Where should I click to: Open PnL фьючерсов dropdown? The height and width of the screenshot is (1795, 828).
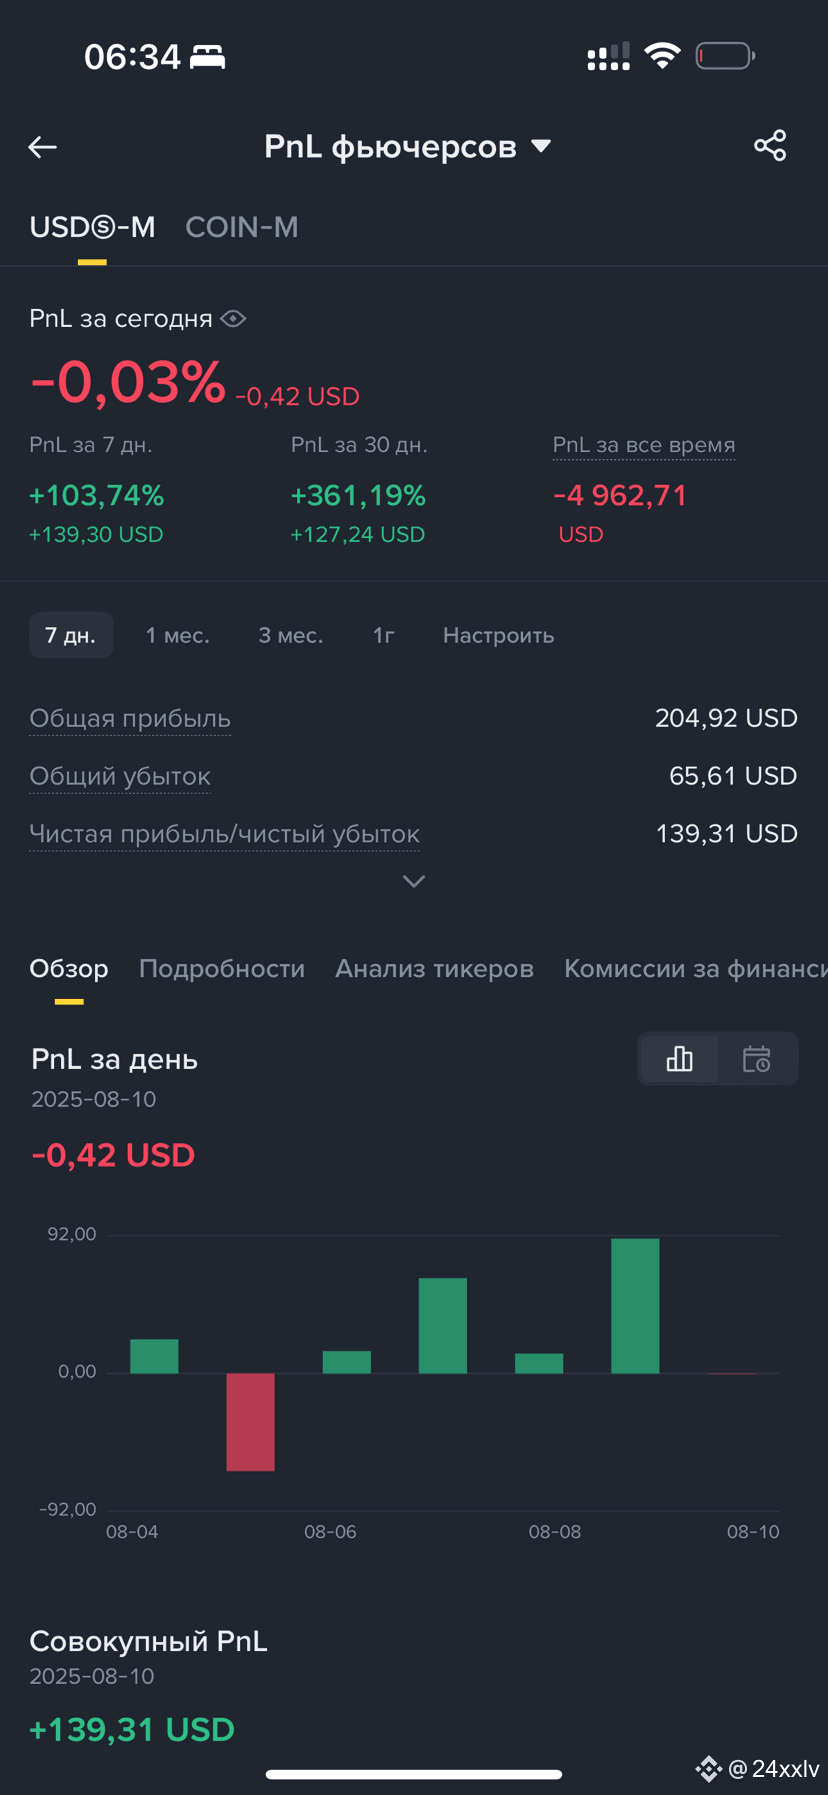pos(408,146)
